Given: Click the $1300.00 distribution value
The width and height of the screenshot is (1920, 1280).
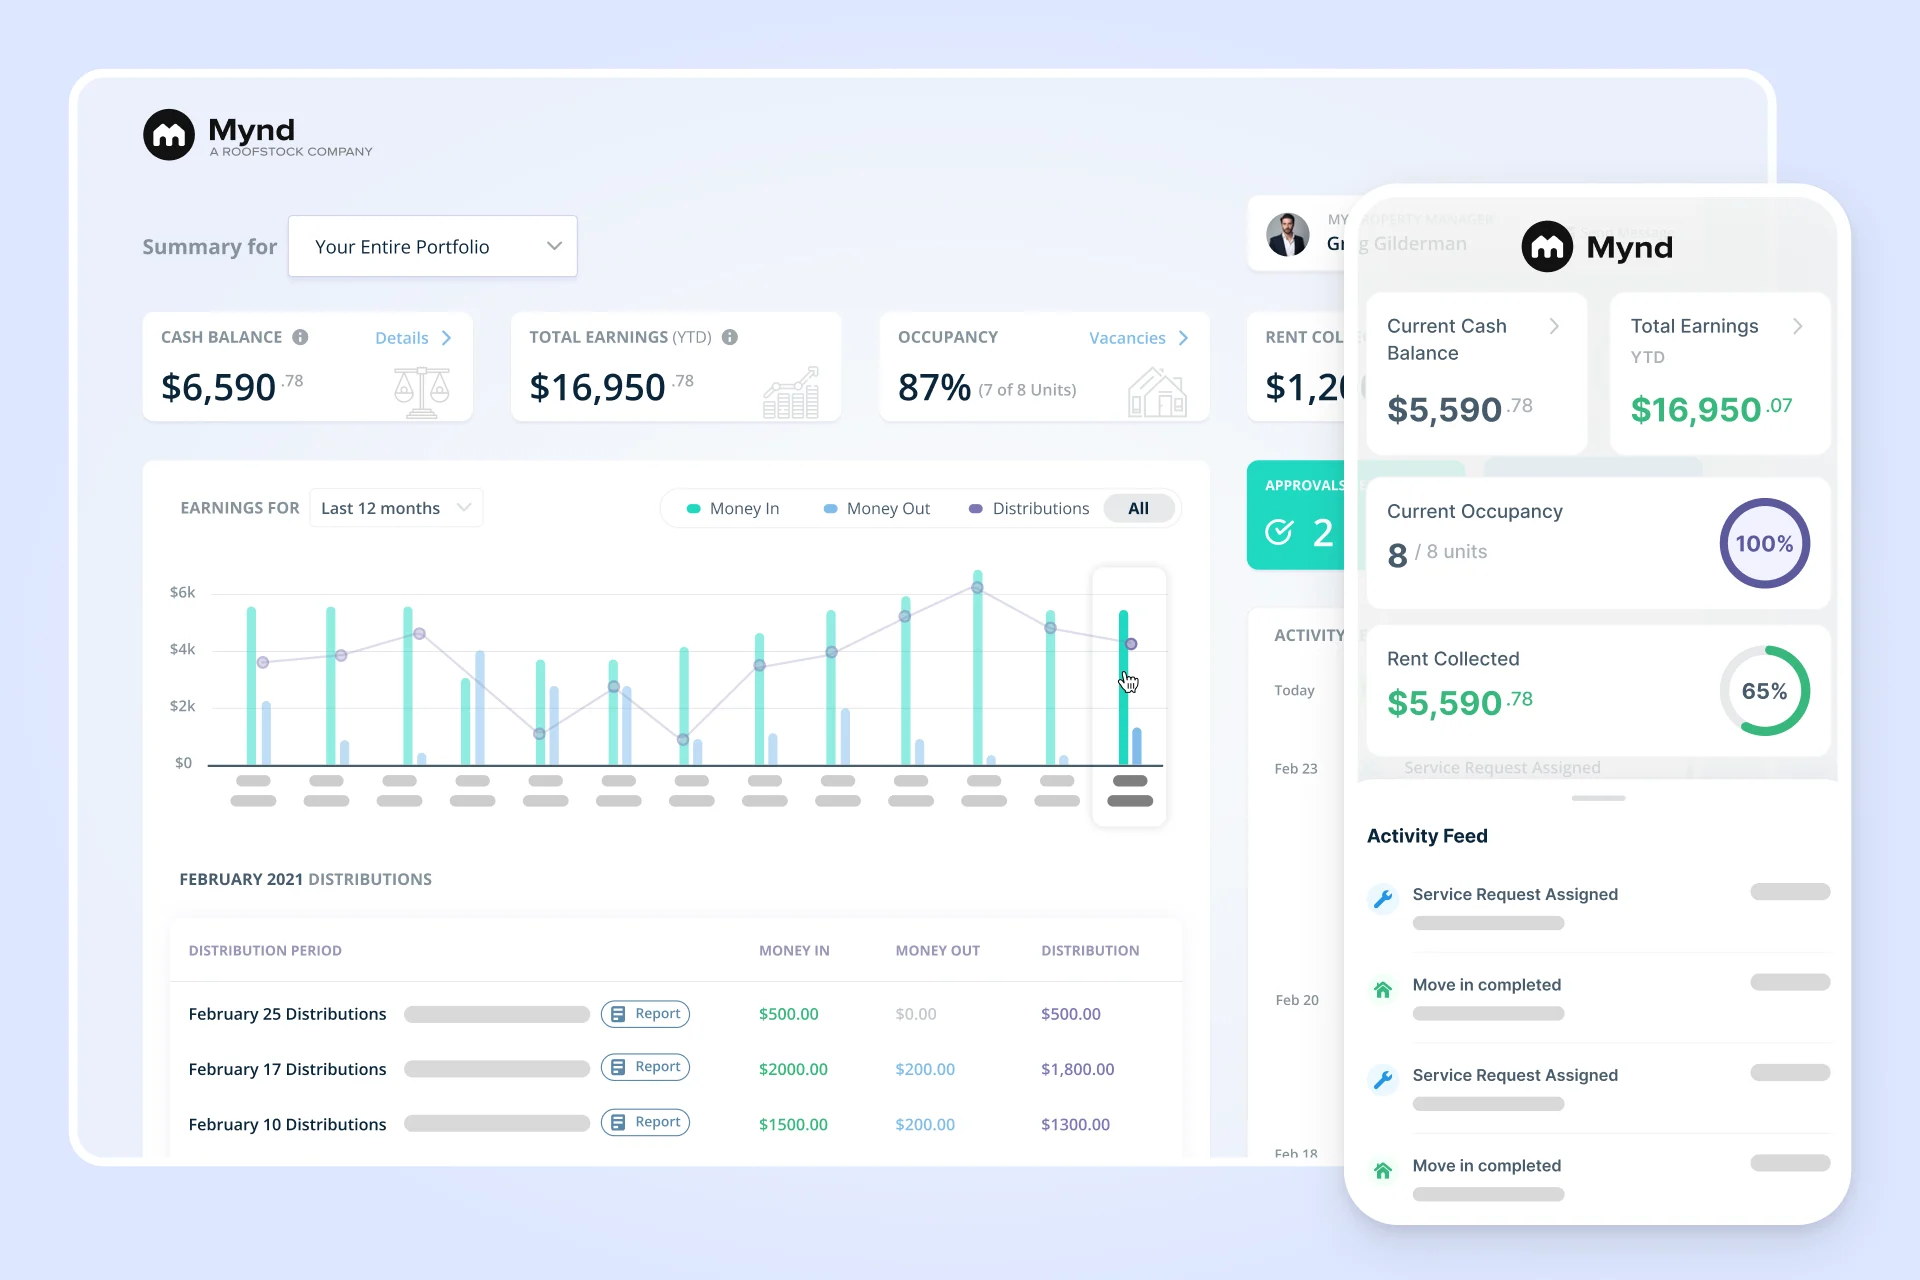Looking at the screenshot, I should pos(1075,1124).
